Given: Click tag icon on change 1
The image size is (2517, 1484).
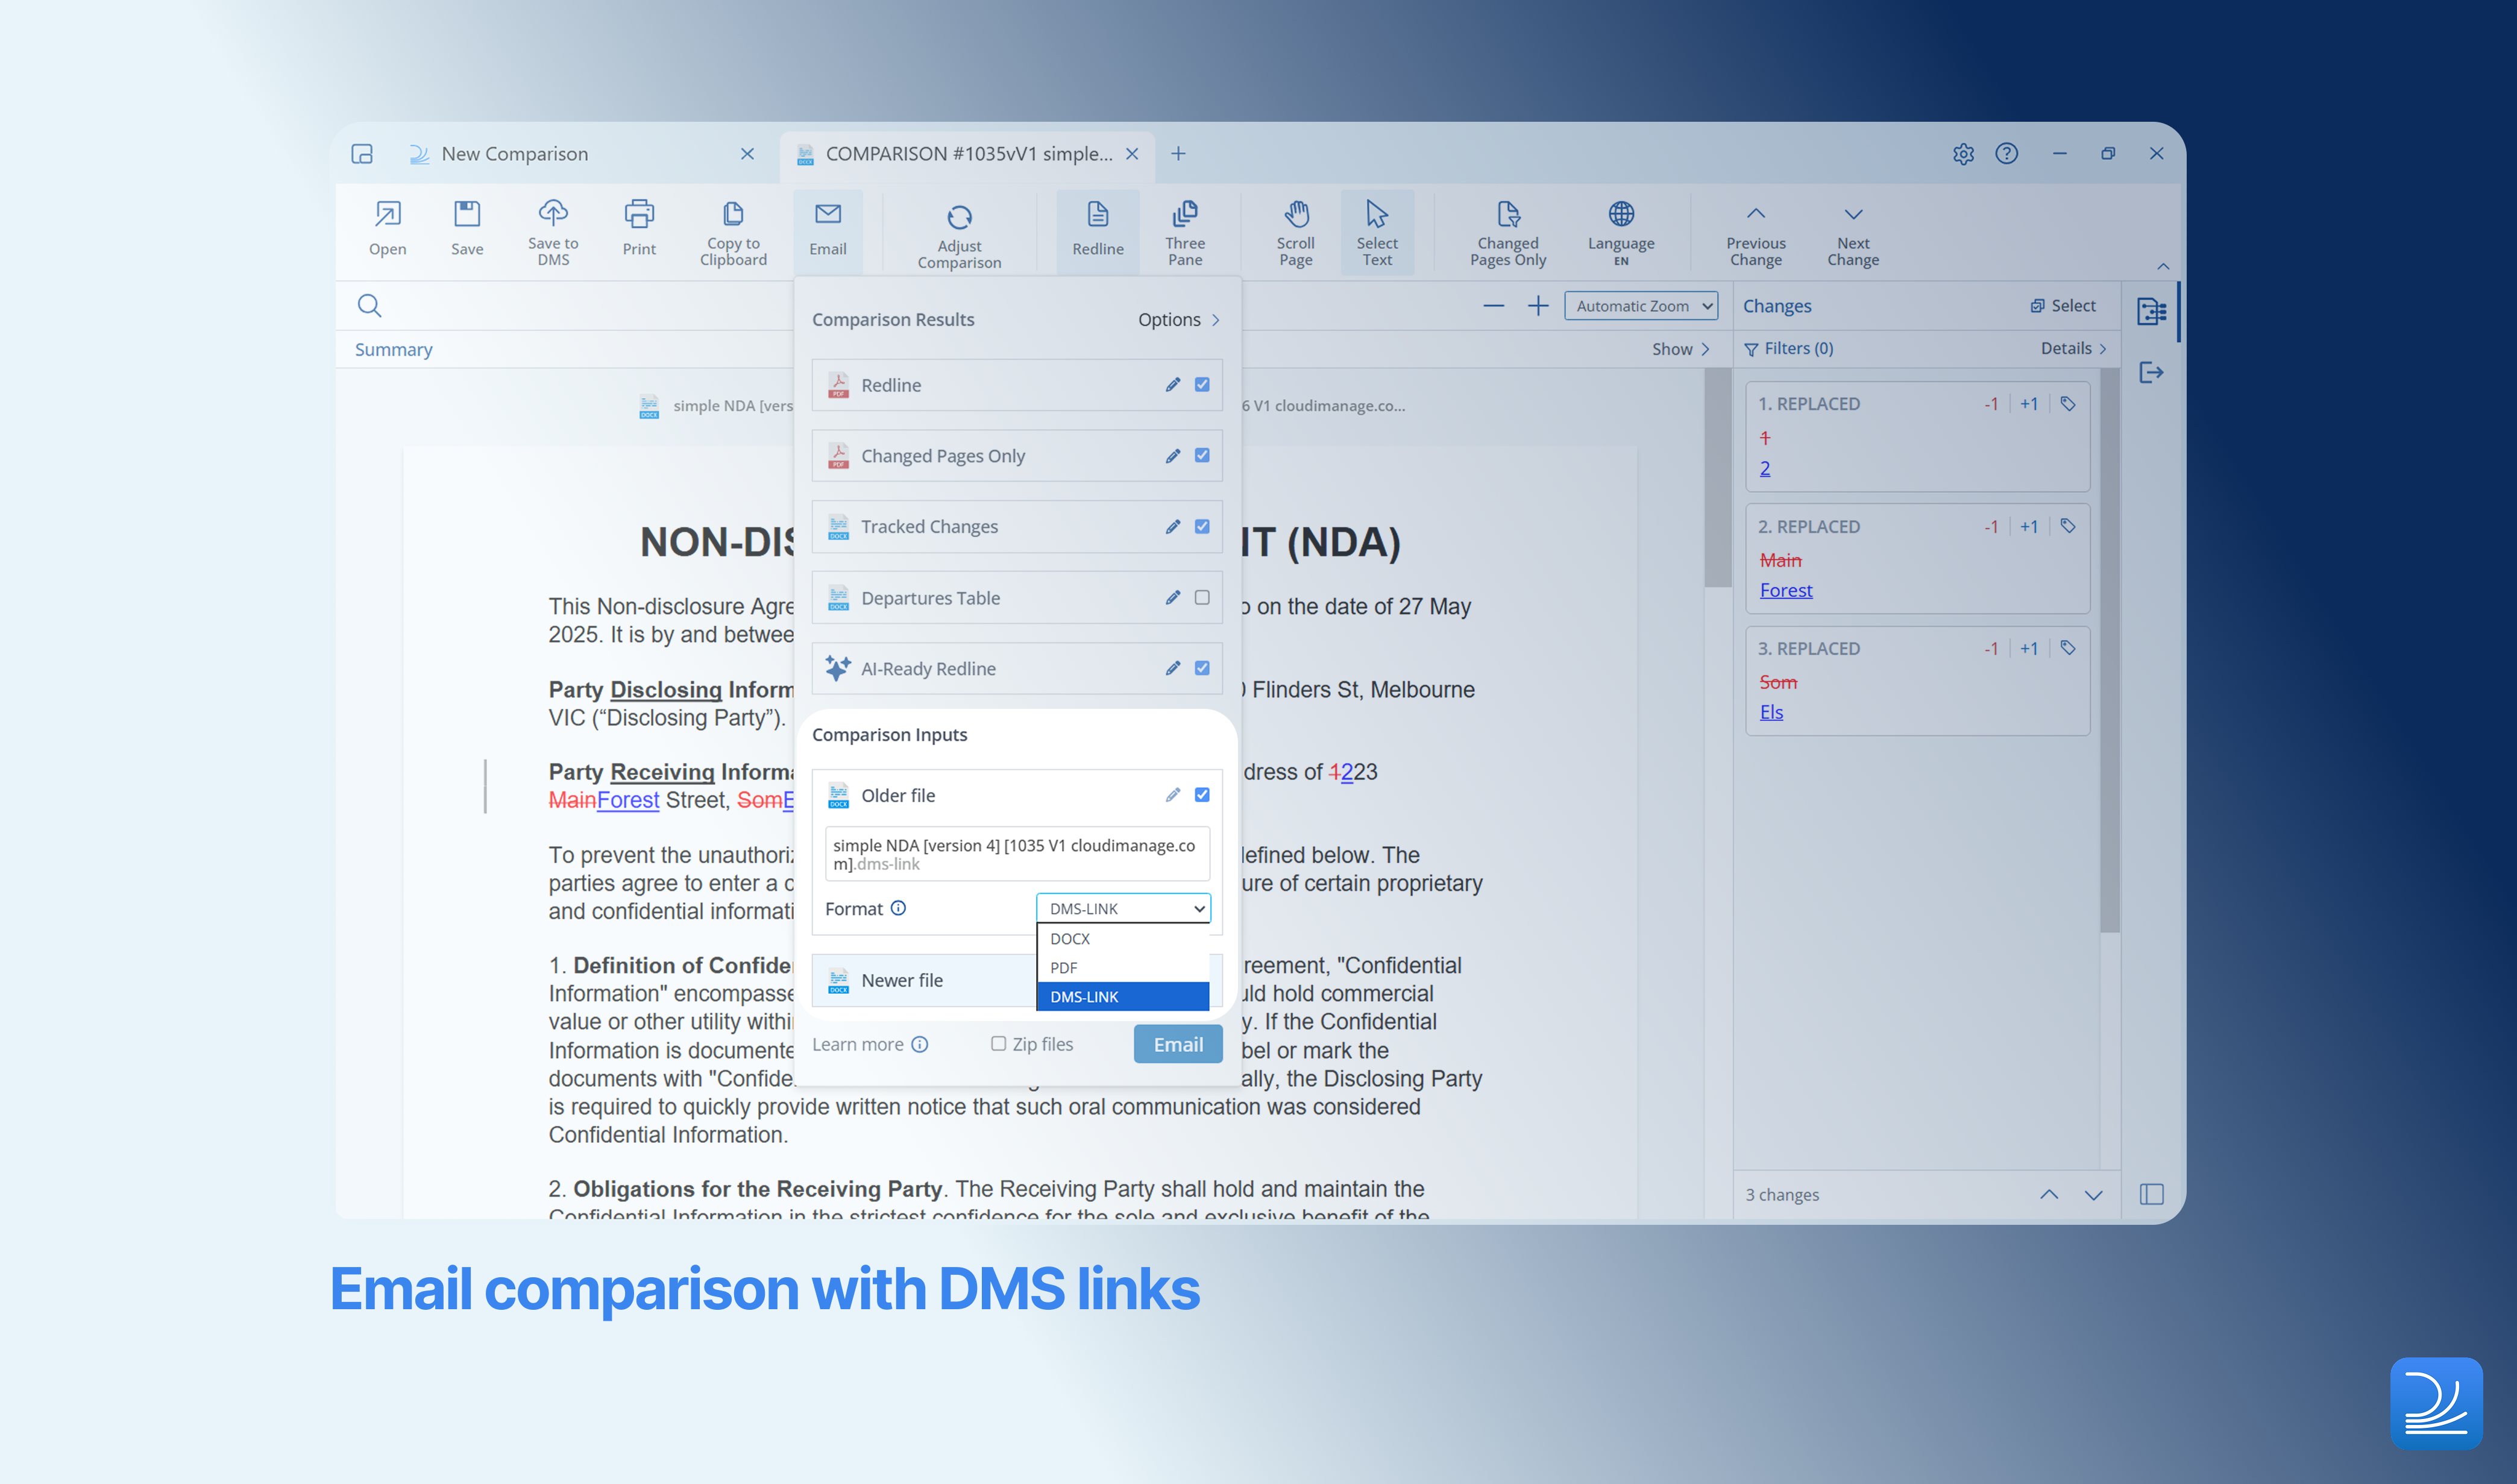Looking at the screenshot, I should coord(2068,404).
